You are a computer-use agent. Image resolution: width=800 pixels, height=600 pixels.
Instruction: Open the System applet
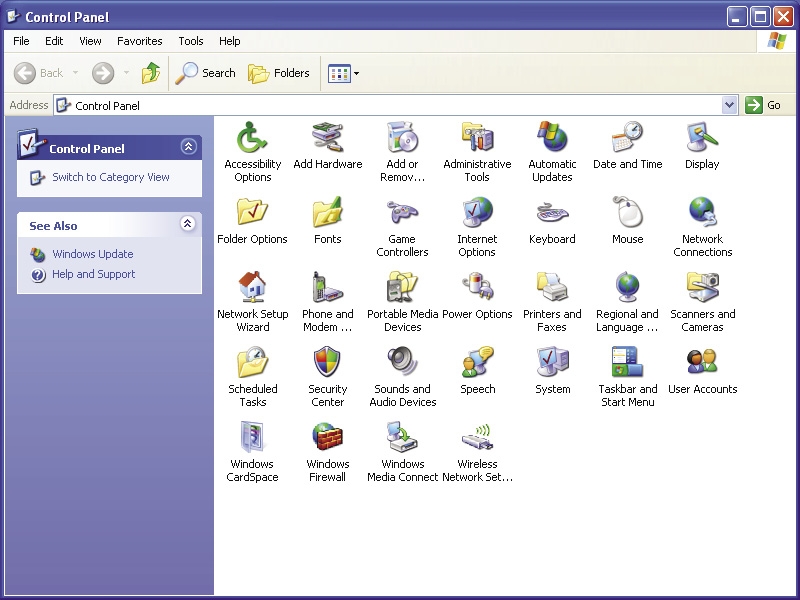point(552,363)
